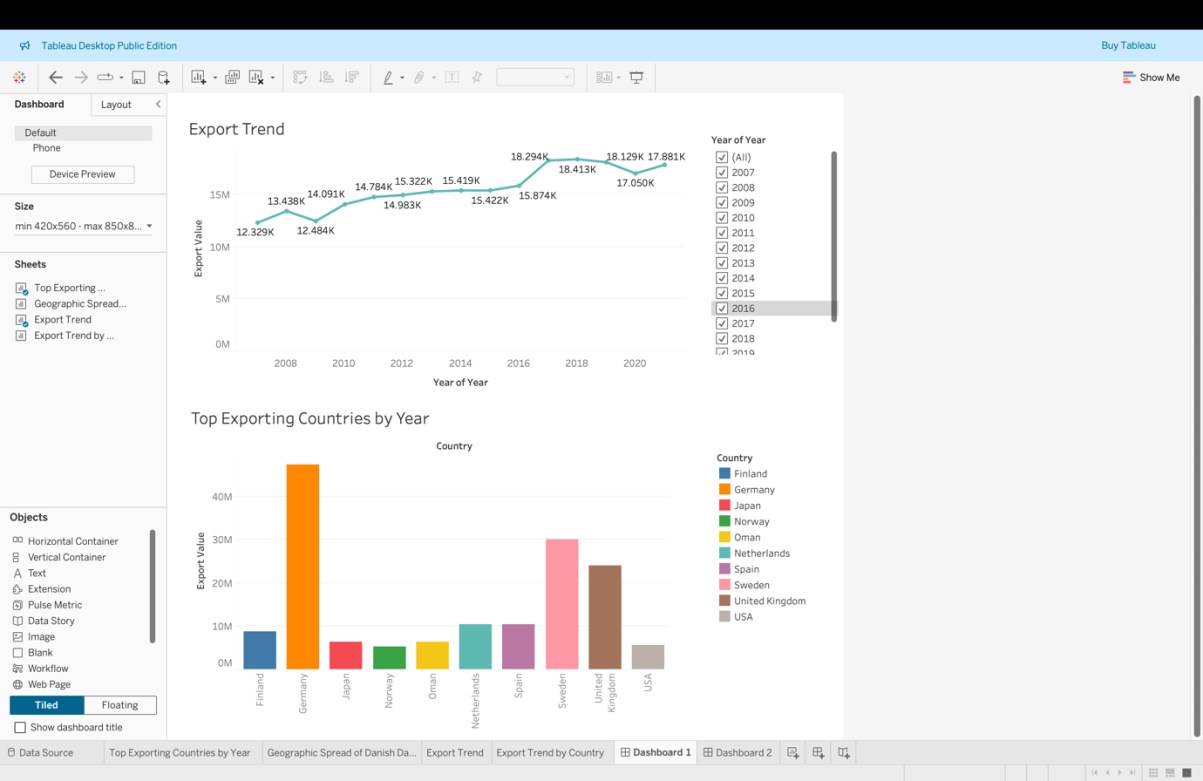Click the Presentation Mode icon
The image size is (1203, 781).
pyautogui.click(x=636, y=77)
